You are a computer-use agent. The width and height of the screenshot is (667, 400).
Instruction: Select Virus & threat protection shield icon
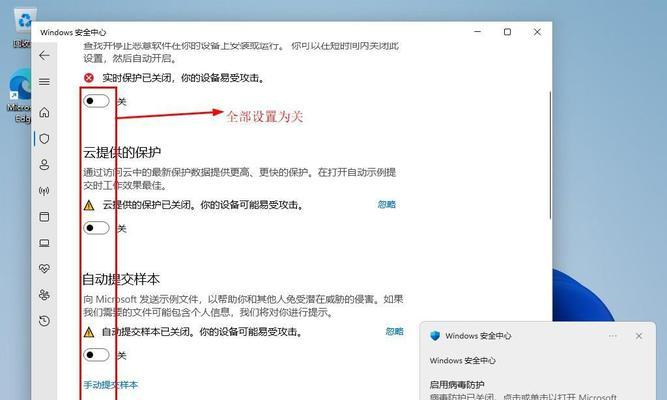coord(44,139)
